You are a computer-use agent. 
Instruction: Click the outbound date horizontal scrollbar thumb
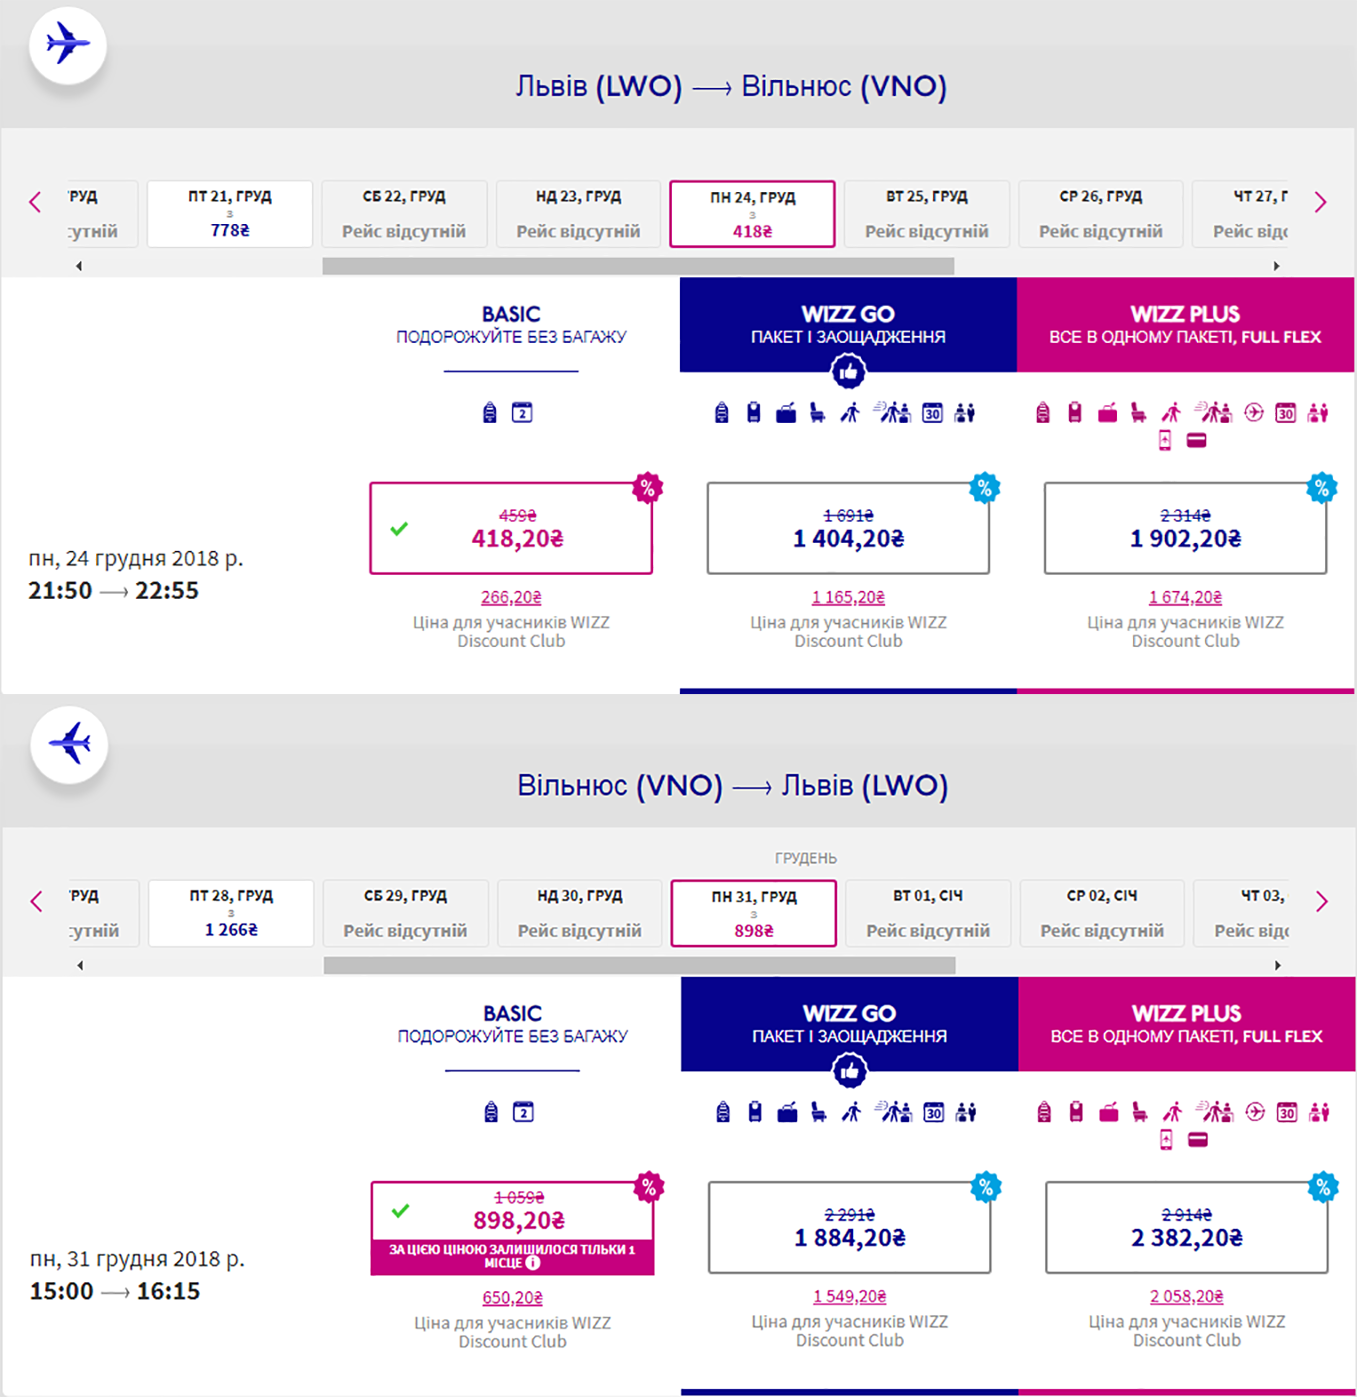pyautogui.click(x=638, y=266)
